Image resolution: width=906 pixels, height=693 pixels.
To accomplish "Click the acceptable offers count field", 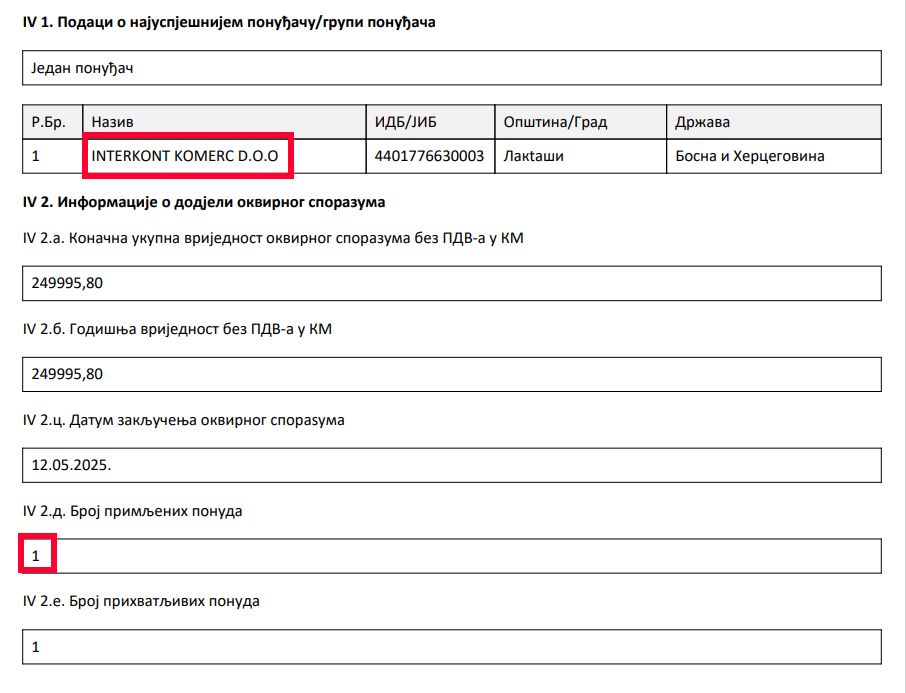I will click(452, 647).
